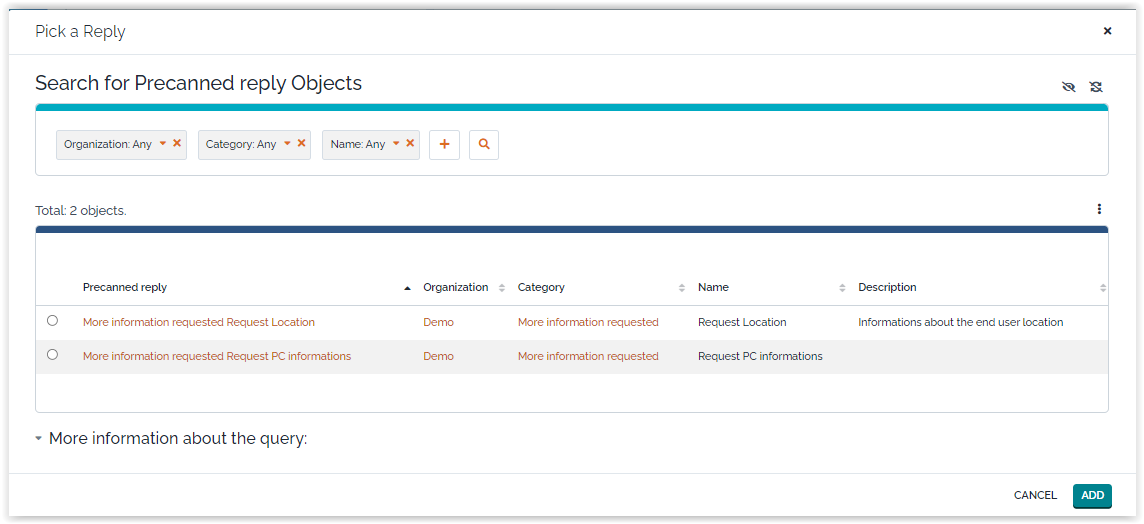
Task: Click the CANCEL button
Action: [x=1035, y=496]
